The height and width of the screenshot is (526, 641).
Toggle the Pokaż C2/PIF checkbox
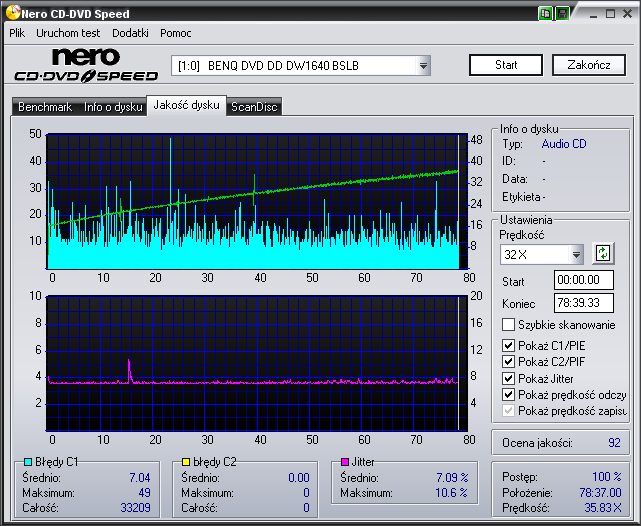pyautogui.click(x=508, y=362)
